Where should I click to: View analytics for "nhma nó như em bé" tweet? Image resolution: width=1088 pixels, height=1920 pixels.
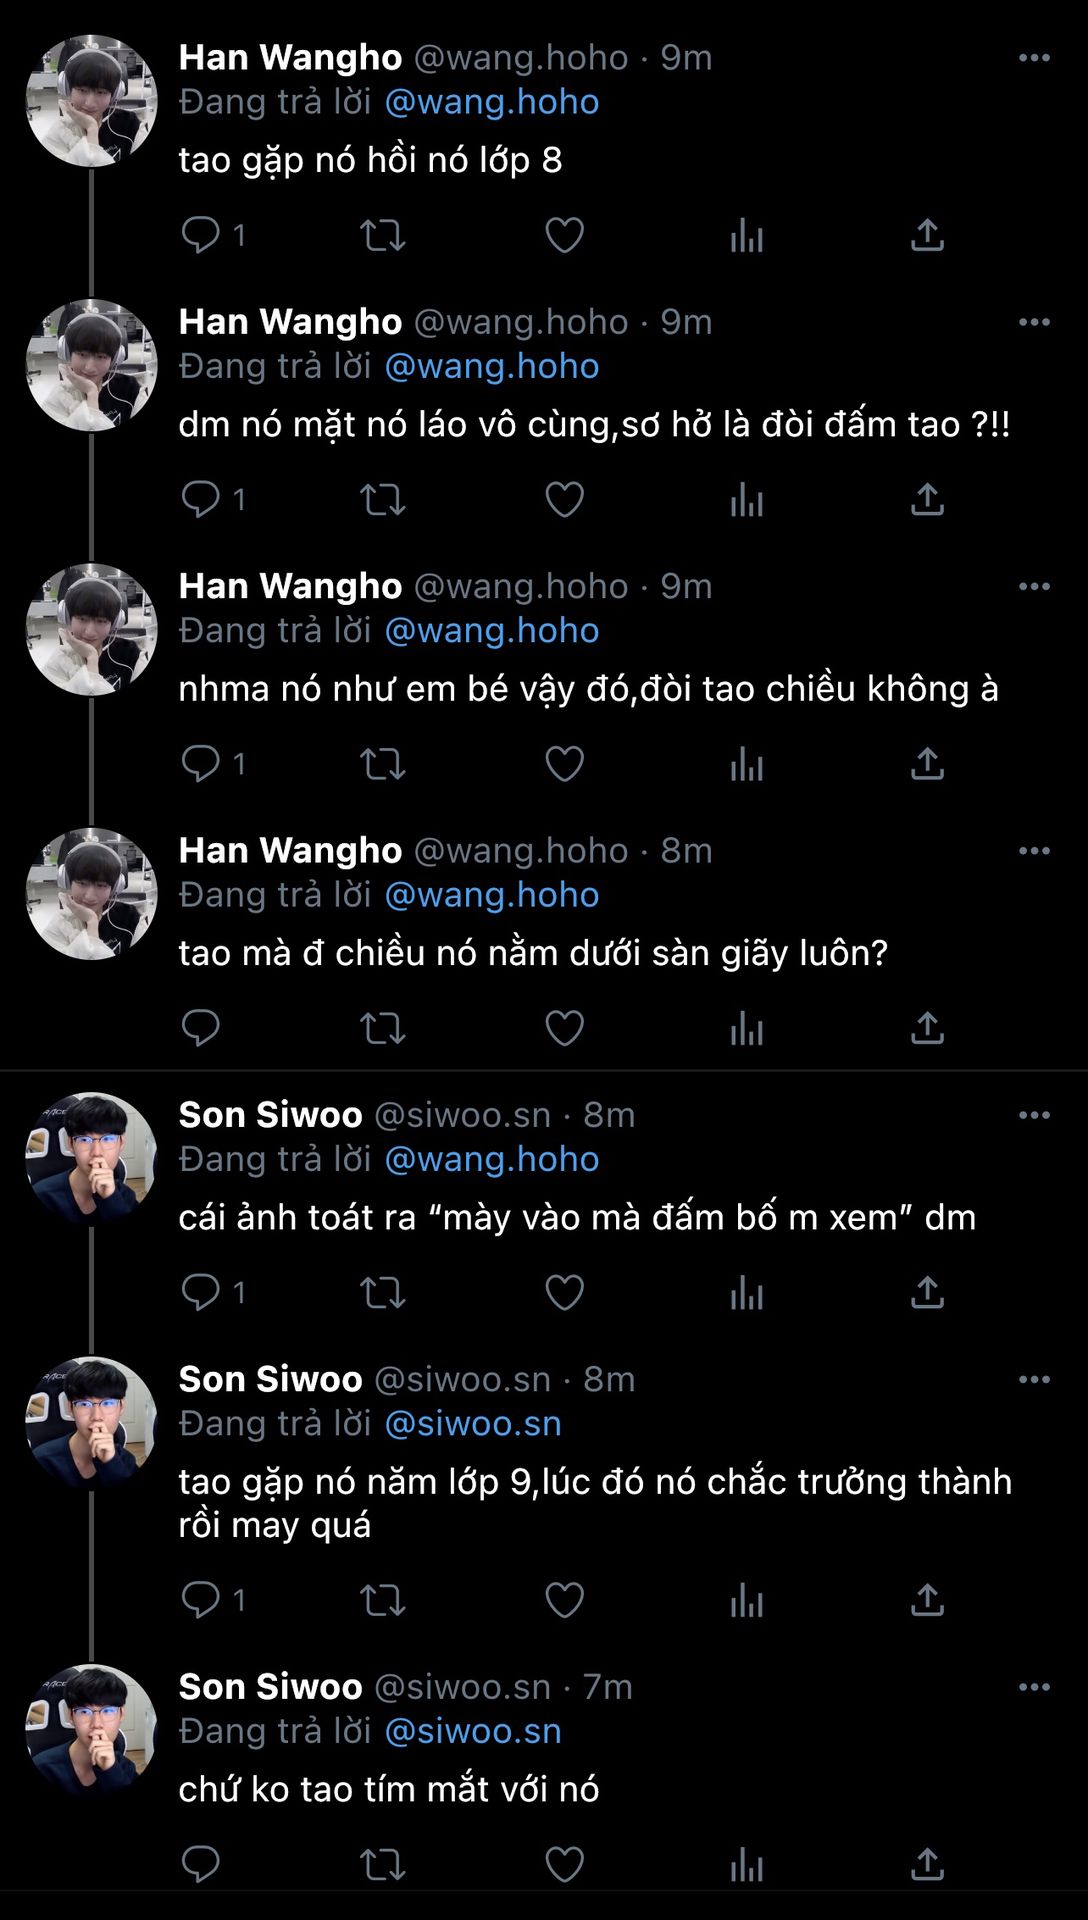tap(746, 764)
